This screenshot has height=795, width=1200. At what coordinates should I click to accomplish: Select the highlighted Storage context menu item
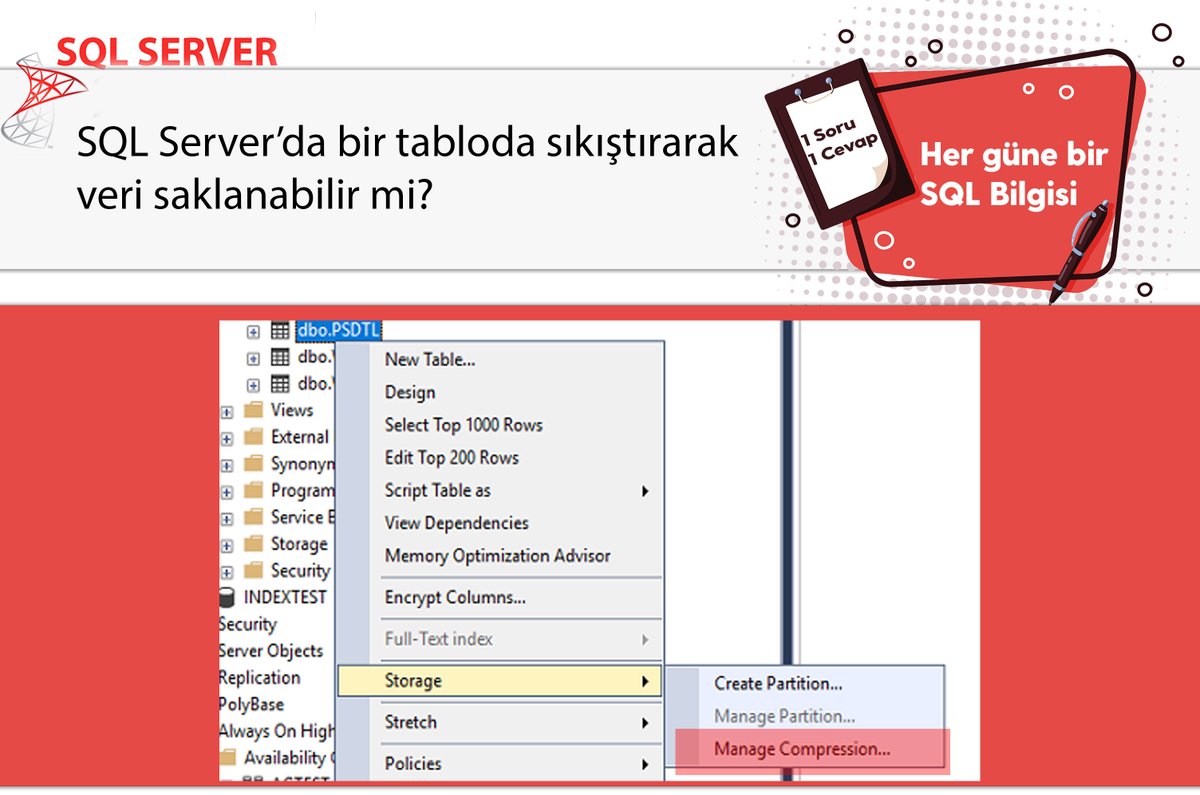click(x=499, y=681)
